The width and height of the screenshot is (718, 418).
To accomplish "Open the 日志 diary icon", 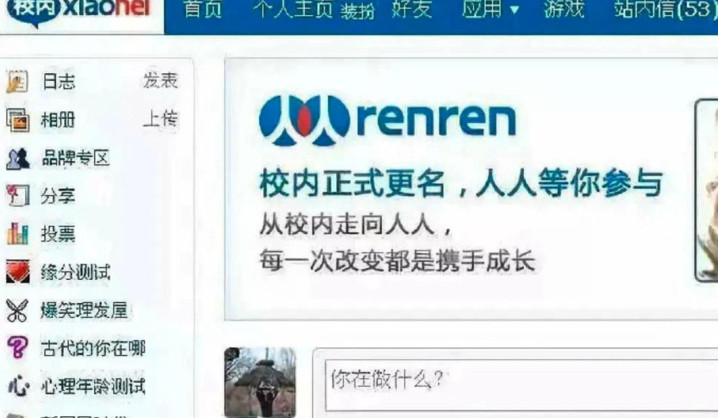I will click(17, 81).
